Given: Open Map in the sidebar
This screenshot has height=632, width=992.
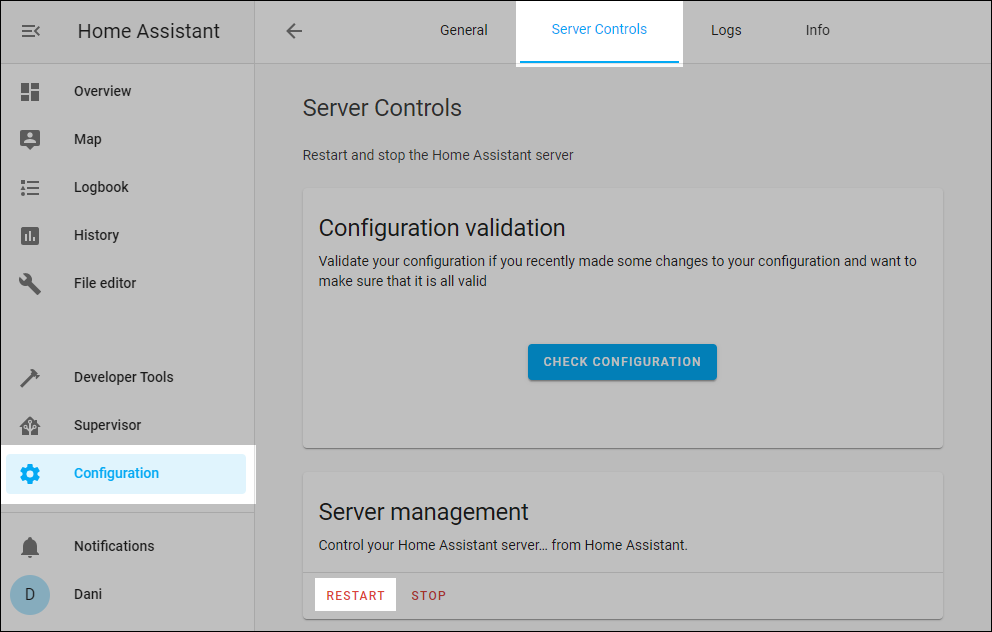Looking at the screenshot, I should click(x=127, y=139).
